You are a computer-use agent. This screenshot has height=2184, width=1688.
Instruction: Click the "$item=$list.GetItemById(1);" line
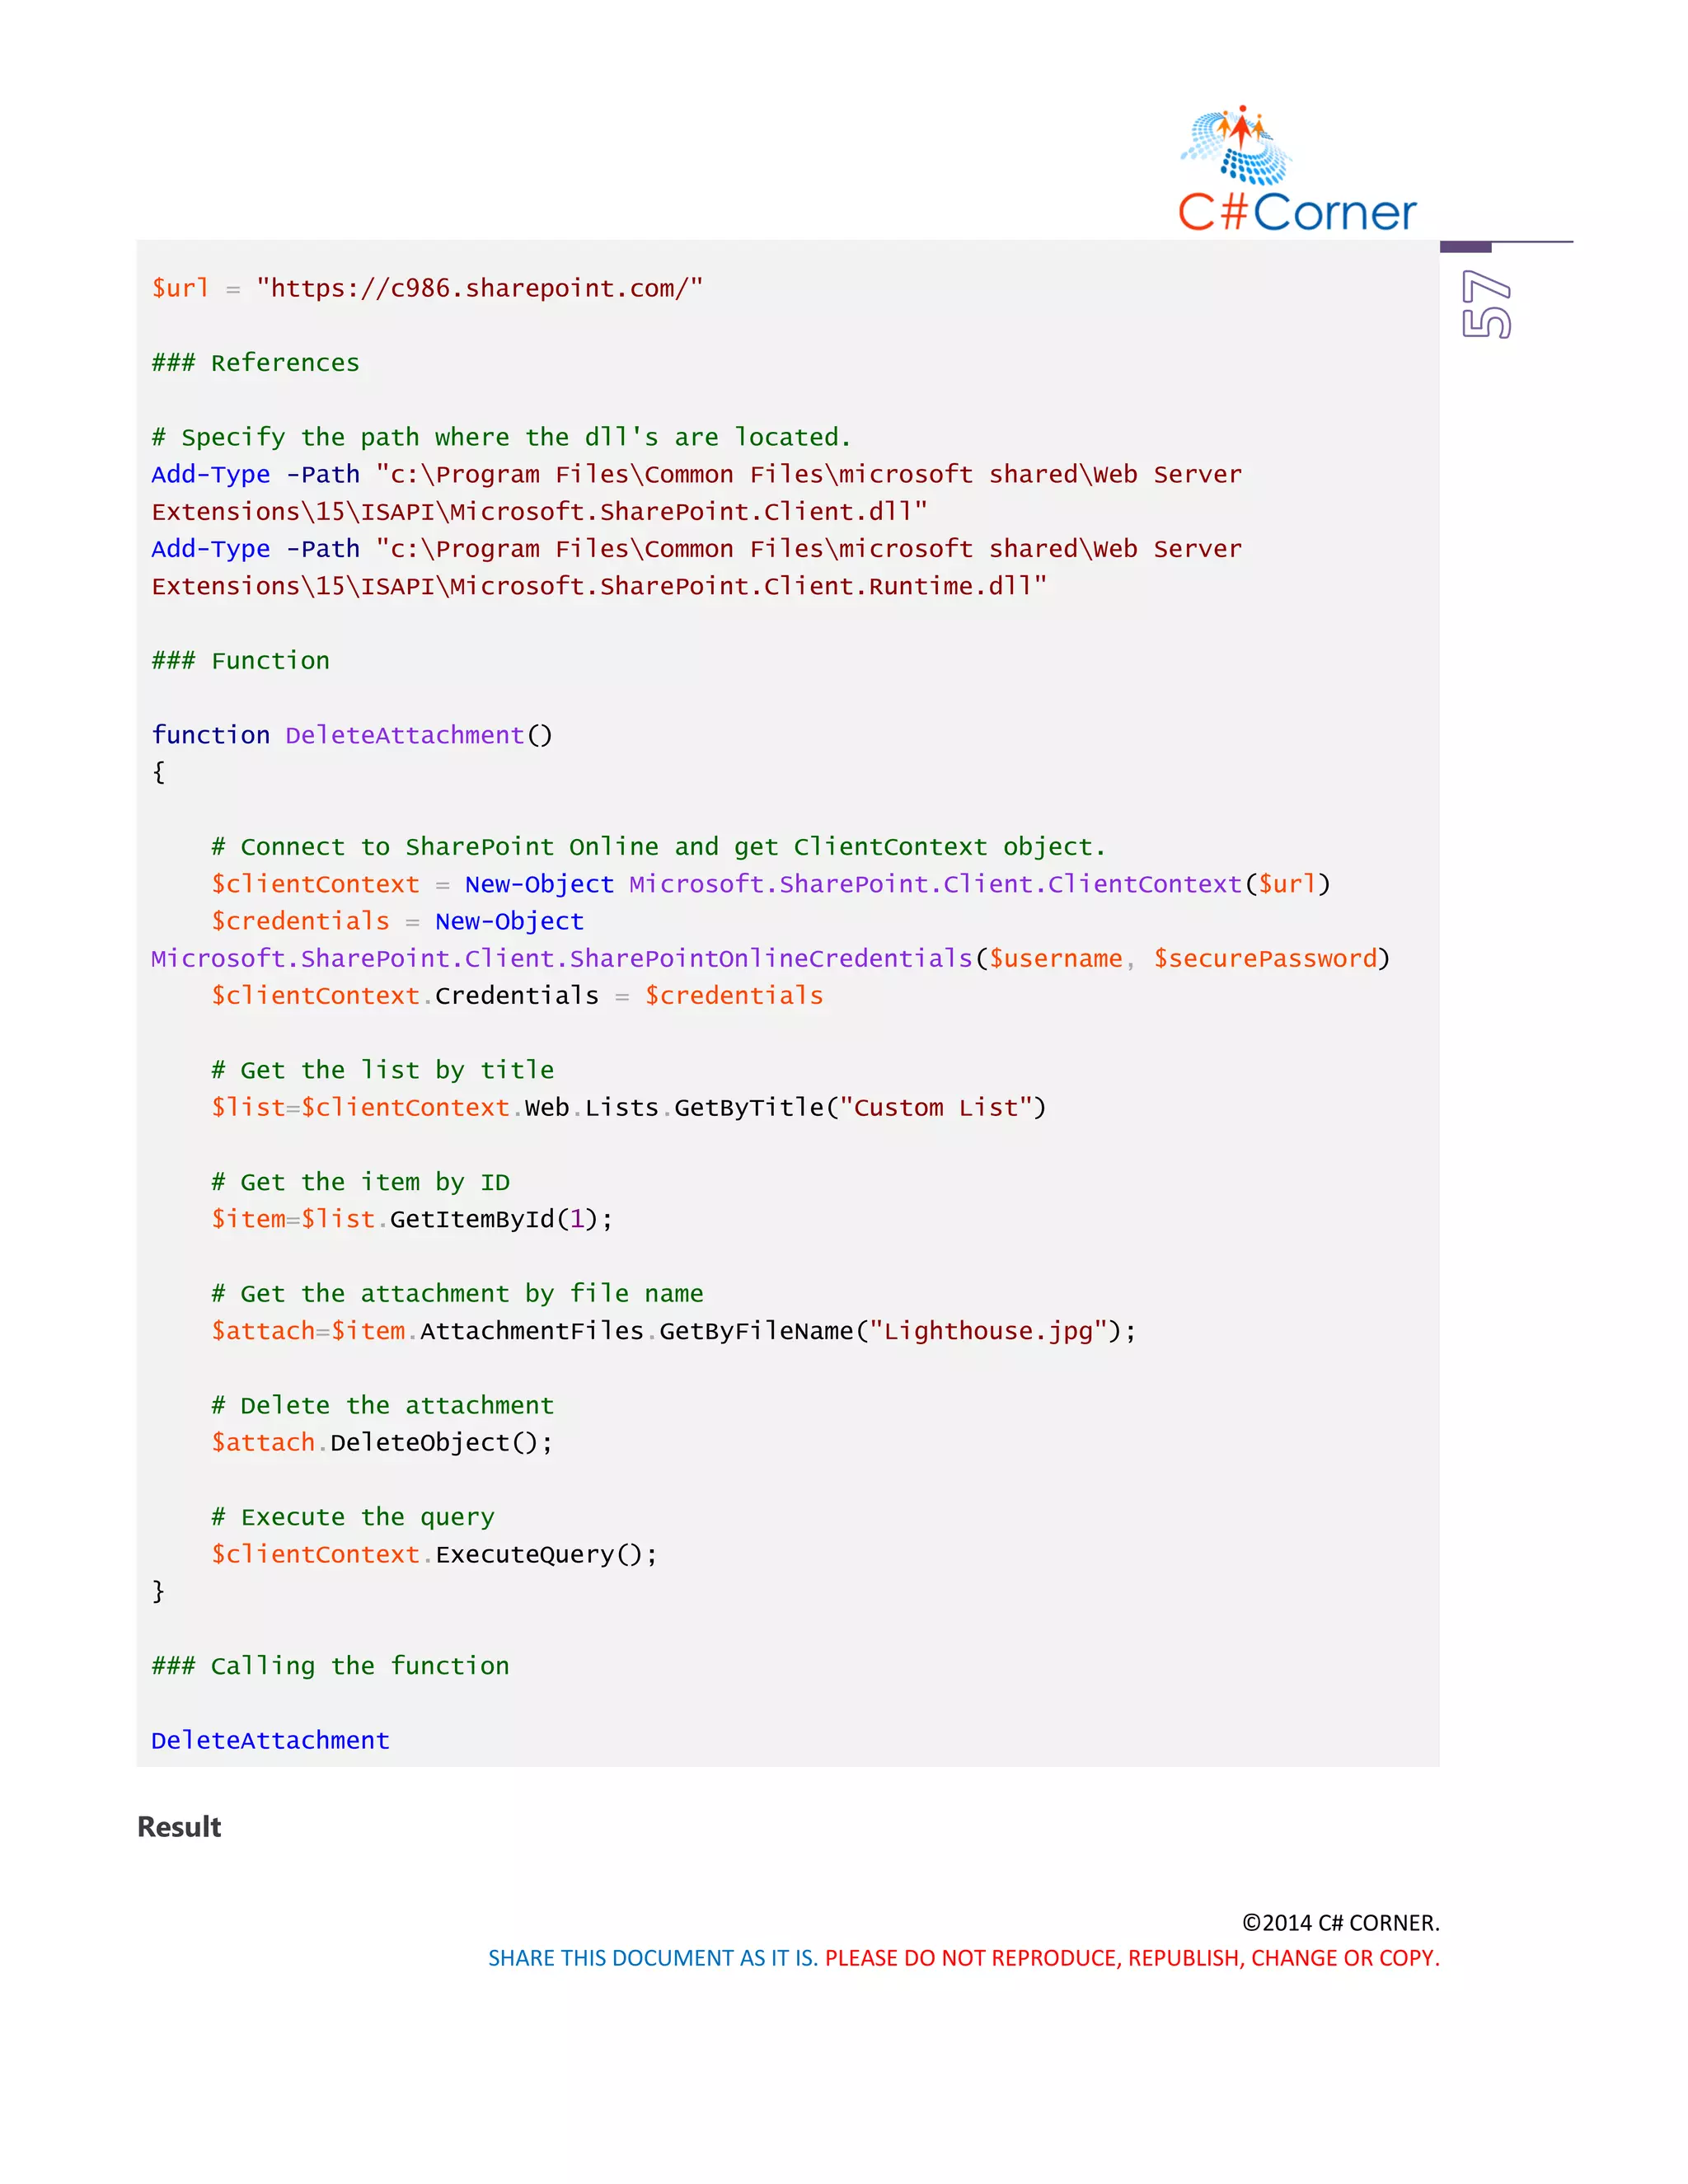click(x=412, y=1219)
